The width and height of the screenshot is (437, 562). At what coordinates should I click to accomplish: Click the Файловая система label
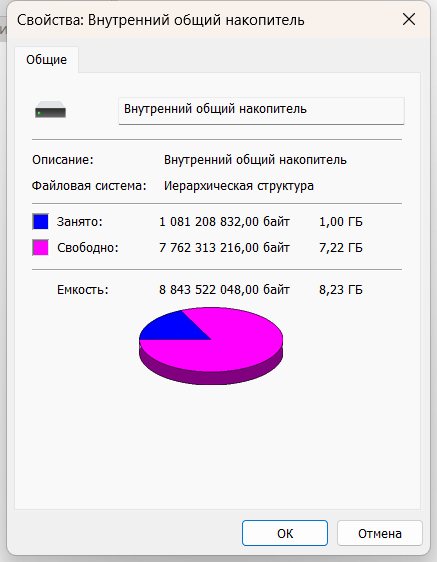click(x=89, y=186)
